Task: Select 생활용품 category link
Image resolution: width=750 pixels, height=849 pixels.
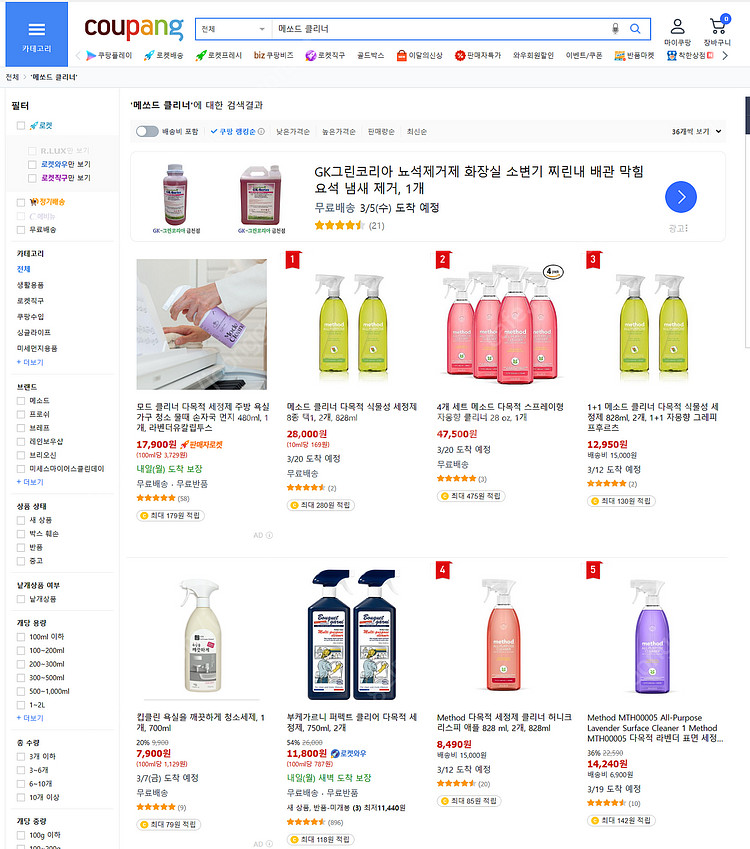Action: tap(30, 285)
